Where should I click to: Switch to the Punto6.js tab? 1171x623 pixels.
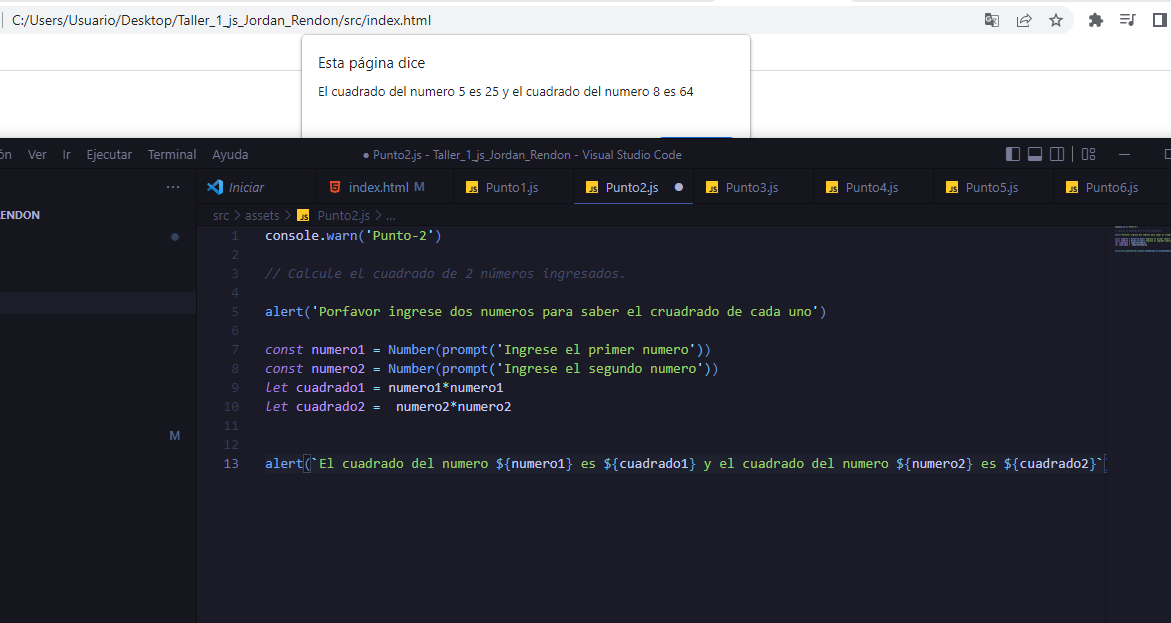click(1112, 187)
